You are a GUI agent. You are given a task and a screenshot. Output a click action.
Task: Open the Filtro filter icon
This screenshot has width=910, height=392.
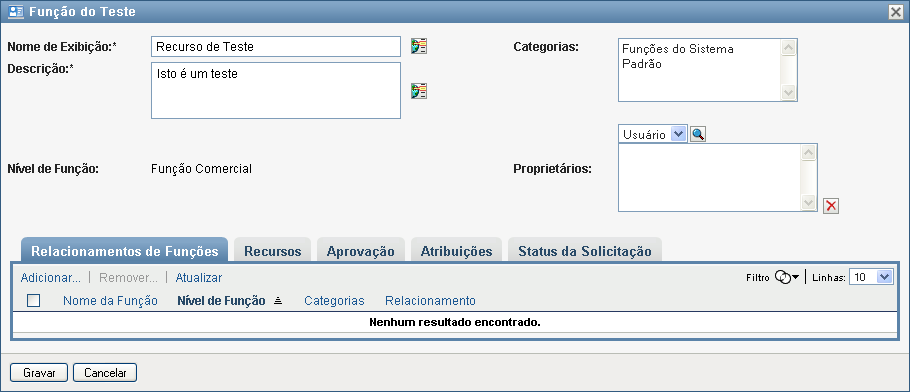click(x=783, y=278)
